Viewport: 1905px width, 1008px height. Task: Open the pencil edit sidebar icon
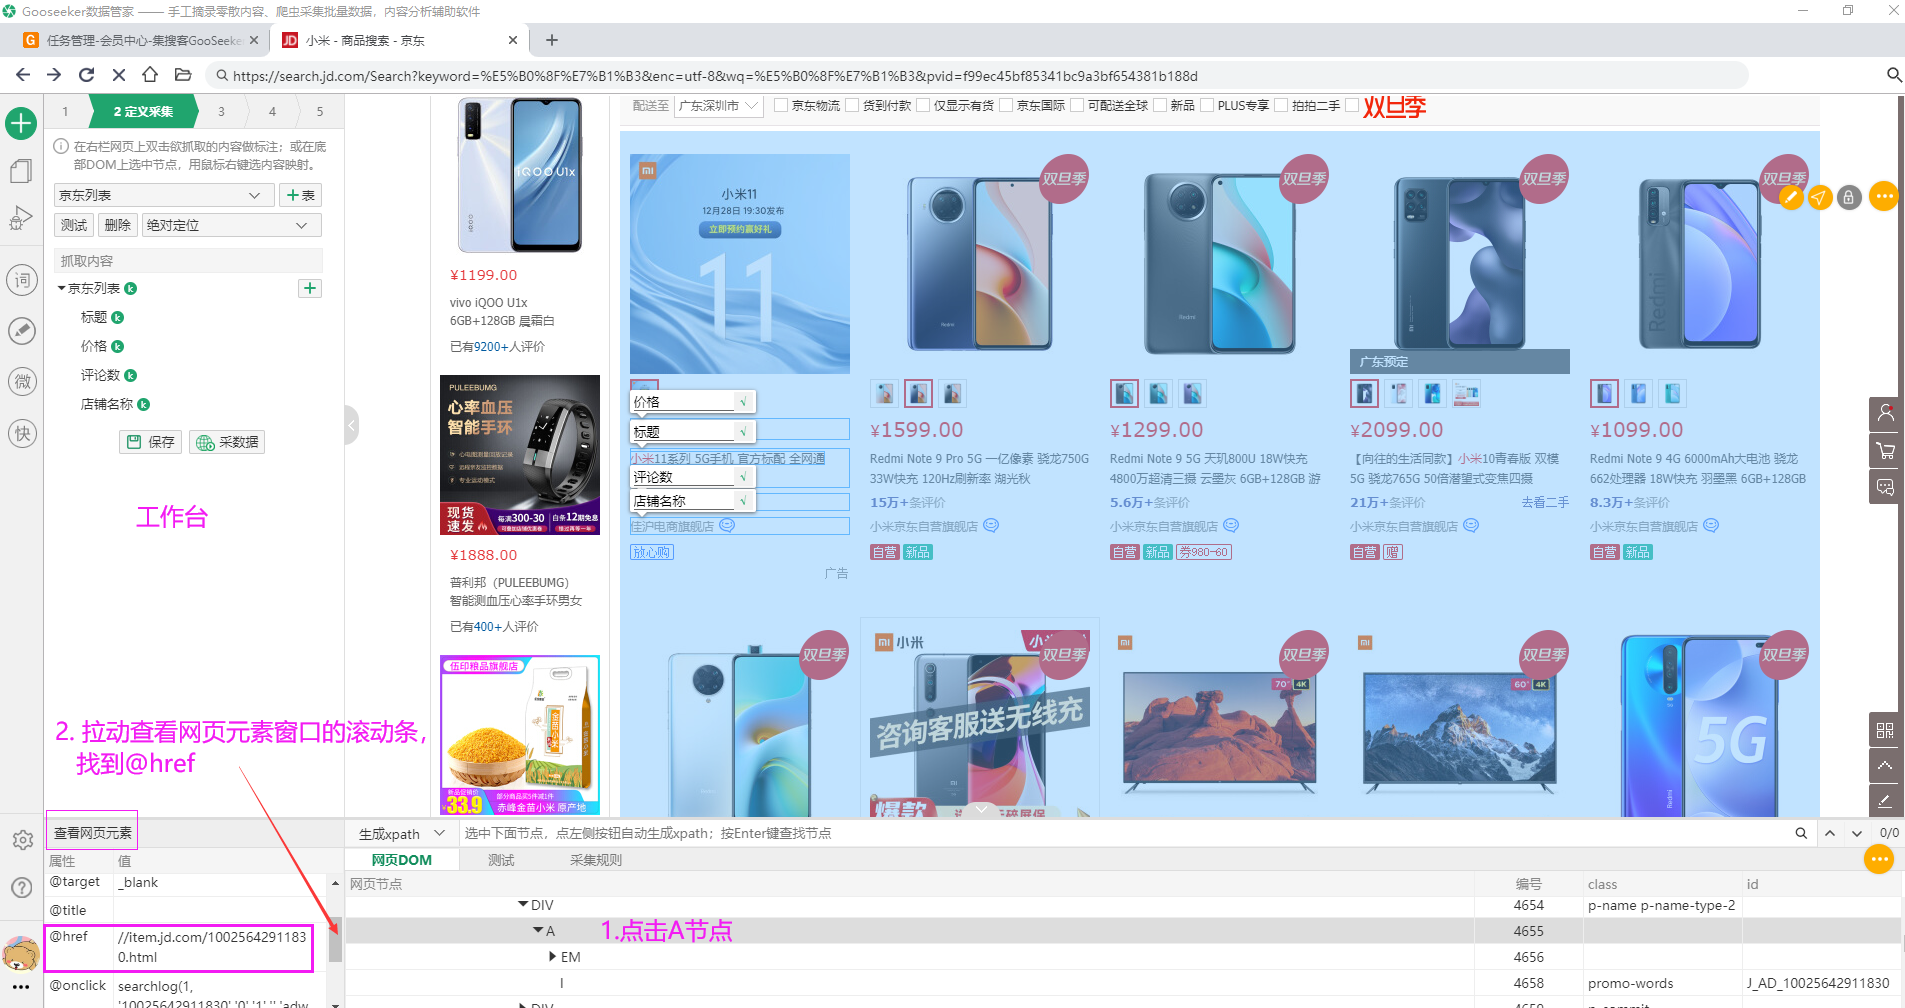pos(22,331)
